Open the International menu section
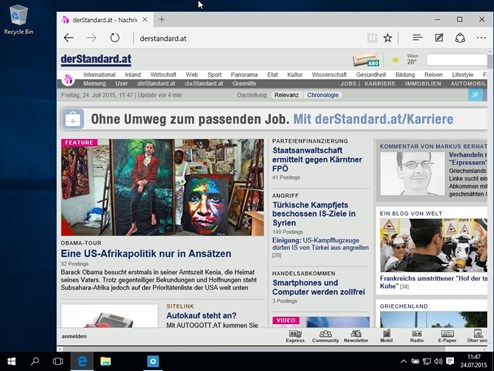This screenshot has height=371, width=494. point(99,75)
